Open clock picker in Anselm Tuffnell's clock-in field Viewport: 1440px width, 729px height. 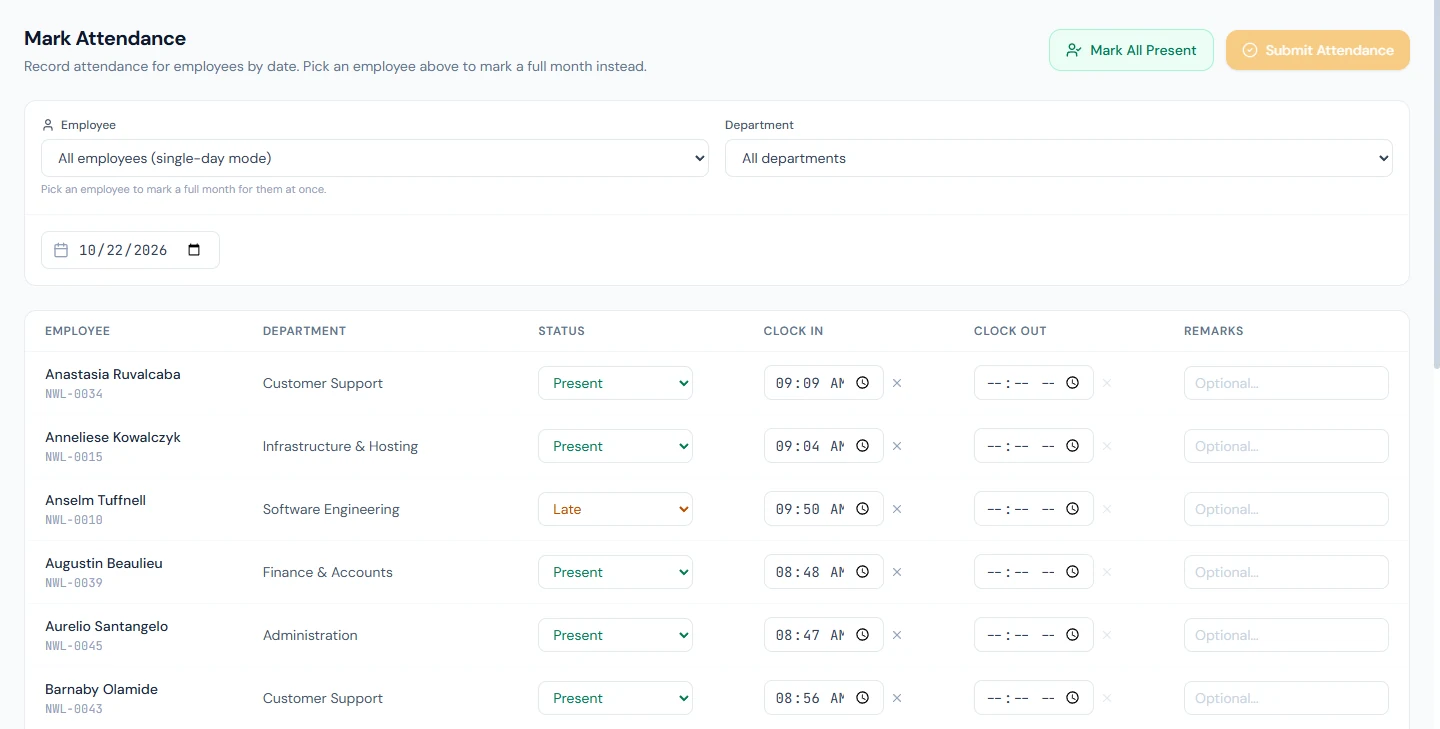(x=862, y=509)
